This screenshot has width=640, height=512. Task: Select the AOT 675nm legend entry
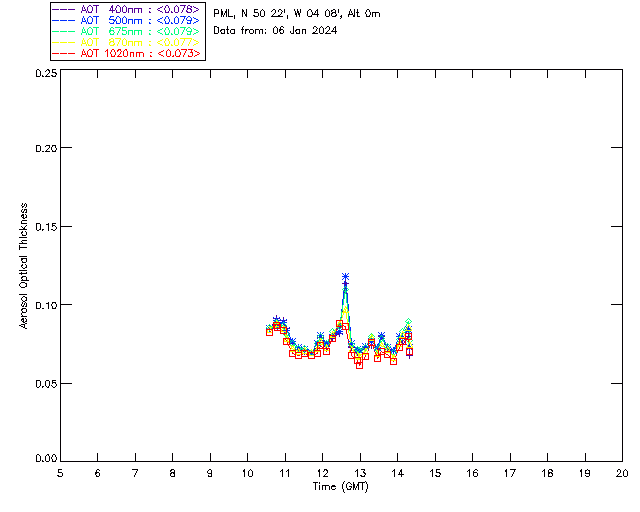(127, 31)
